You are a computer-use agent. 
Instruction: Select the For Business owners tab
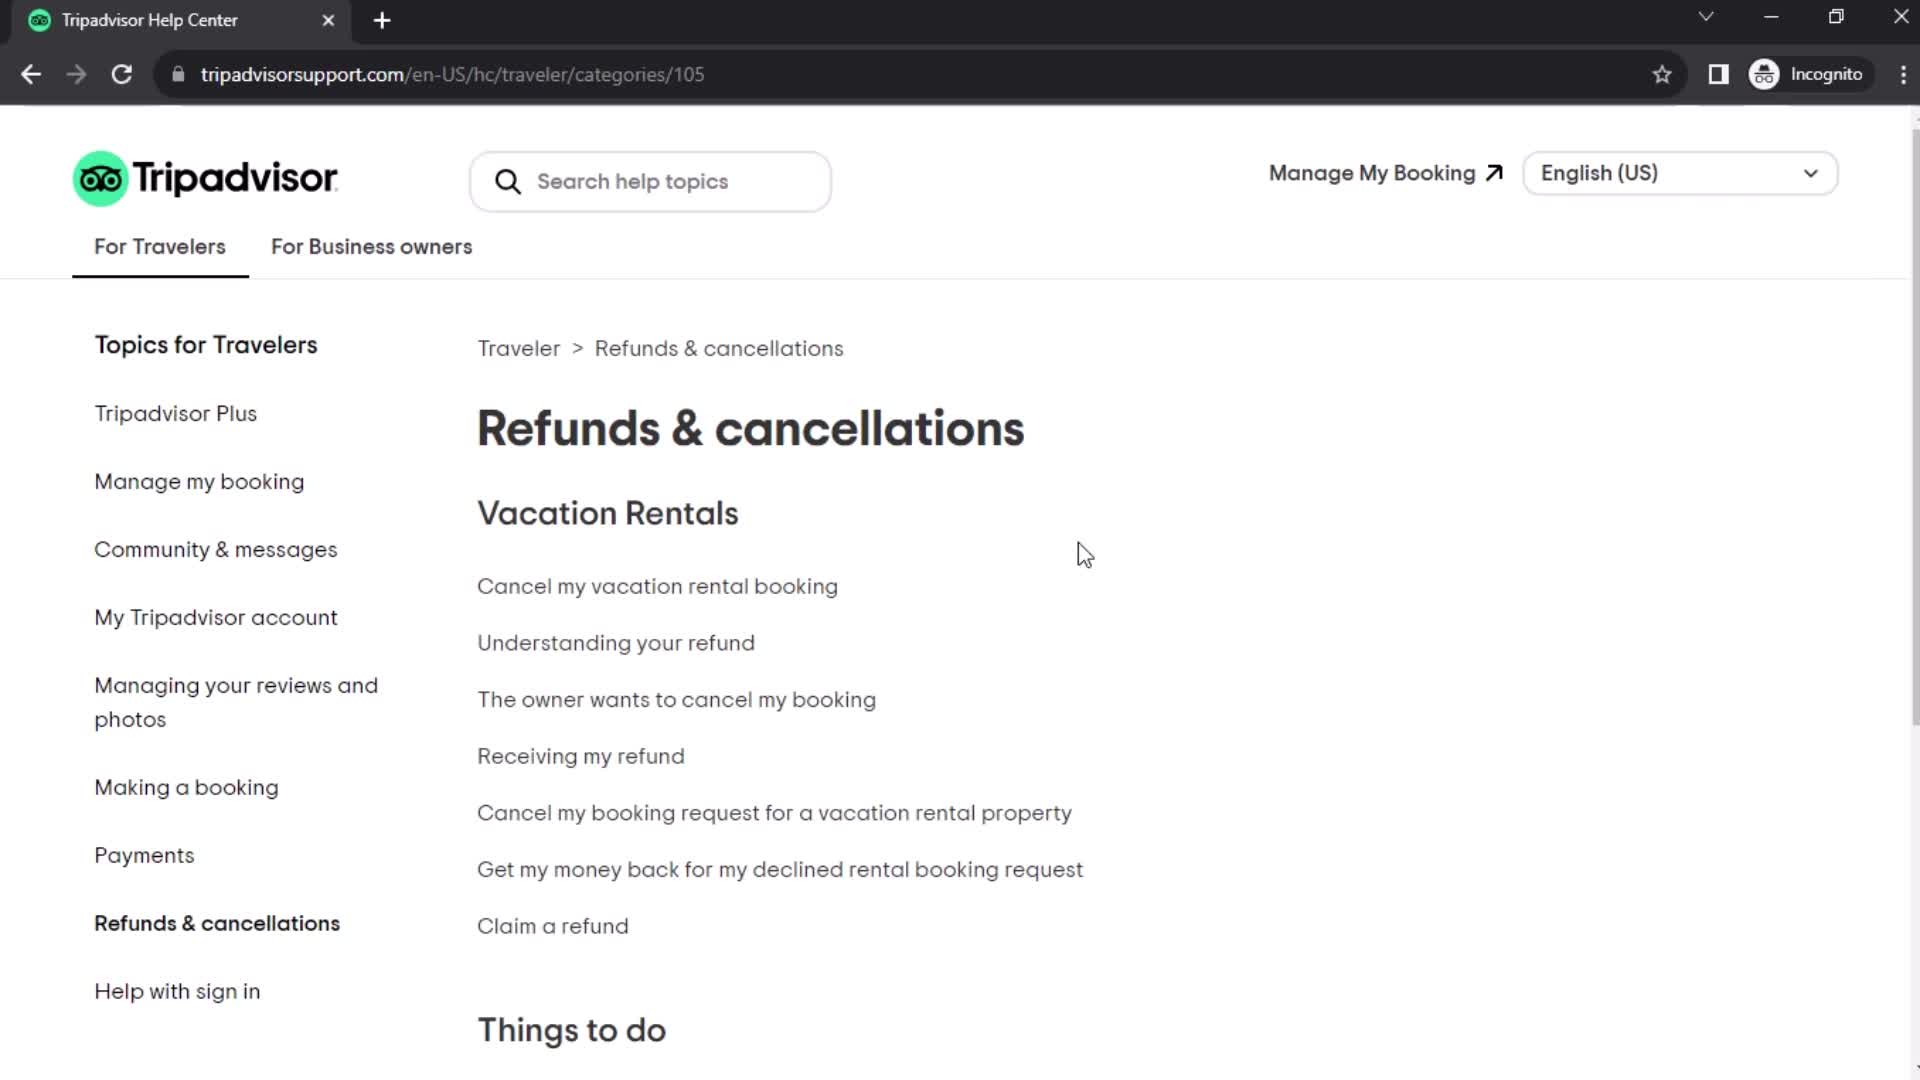[372, 247]
